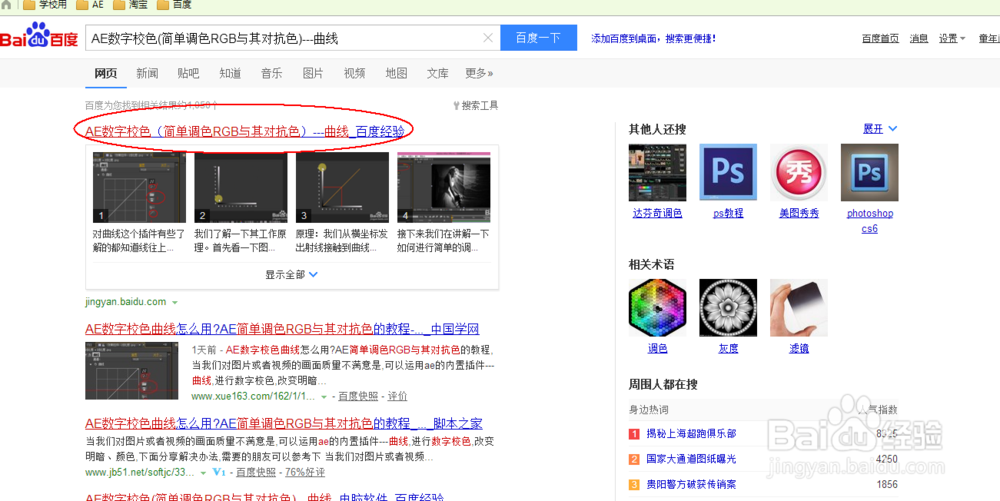This screenshot has width=1000, height=501.
Task: Open the 达芬奇调色 thumbnail image
Action: (657, 172)
